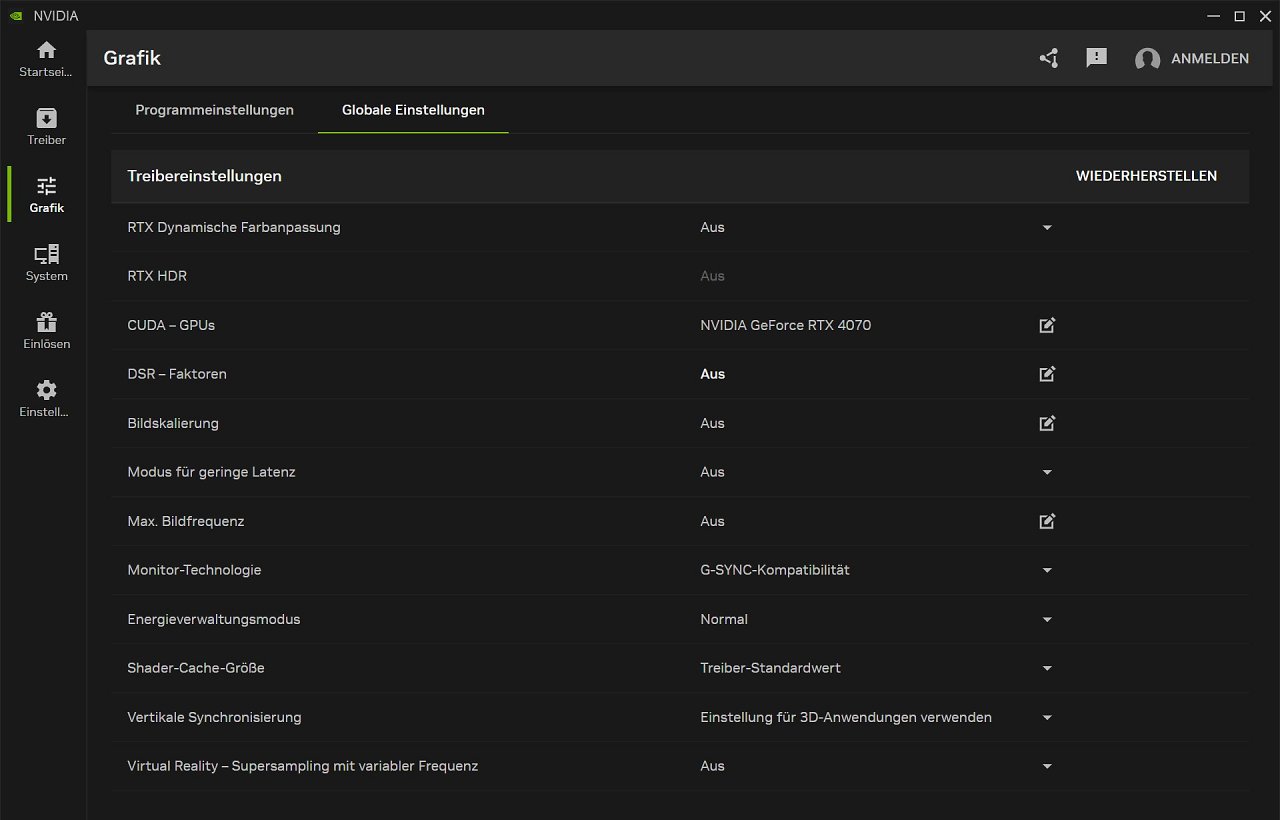Screen dimensions: 1280x820
Task: Edit the CUDA – GPUs setting
Action: pyautogui.click(x=1047, y=325)
